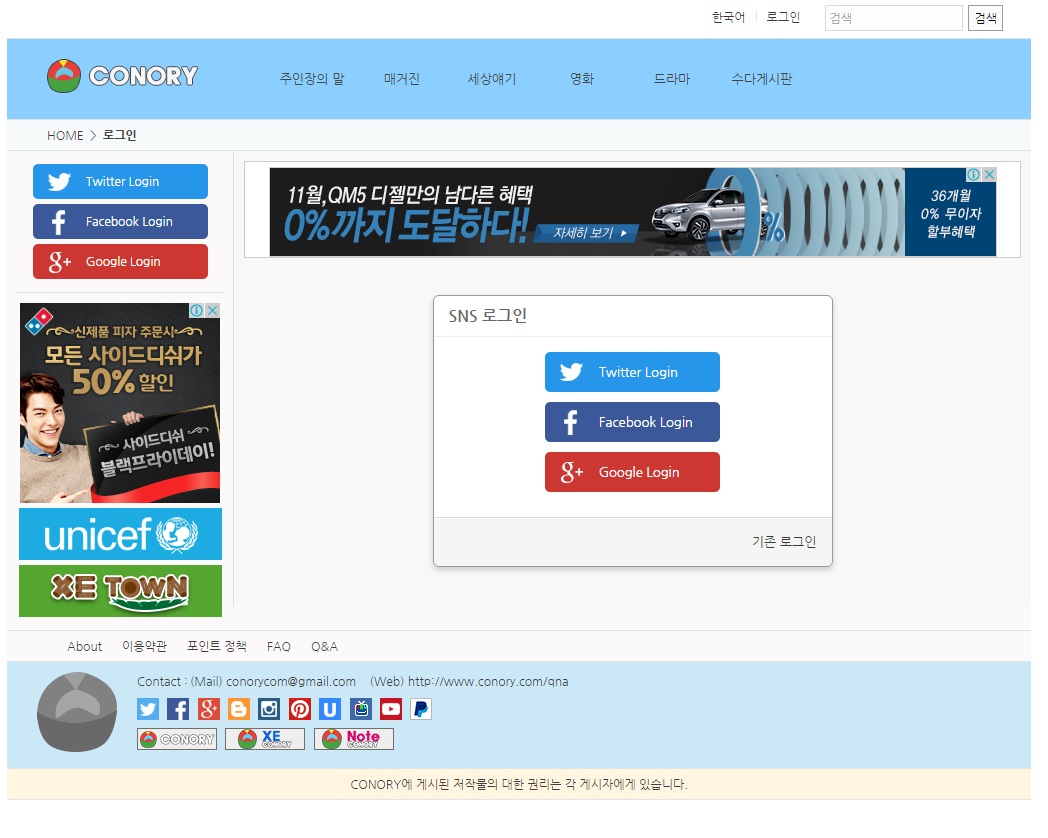This screenshot has width=1048, height=838.
Task: Click the search input field
Action: tap(893, 18)
